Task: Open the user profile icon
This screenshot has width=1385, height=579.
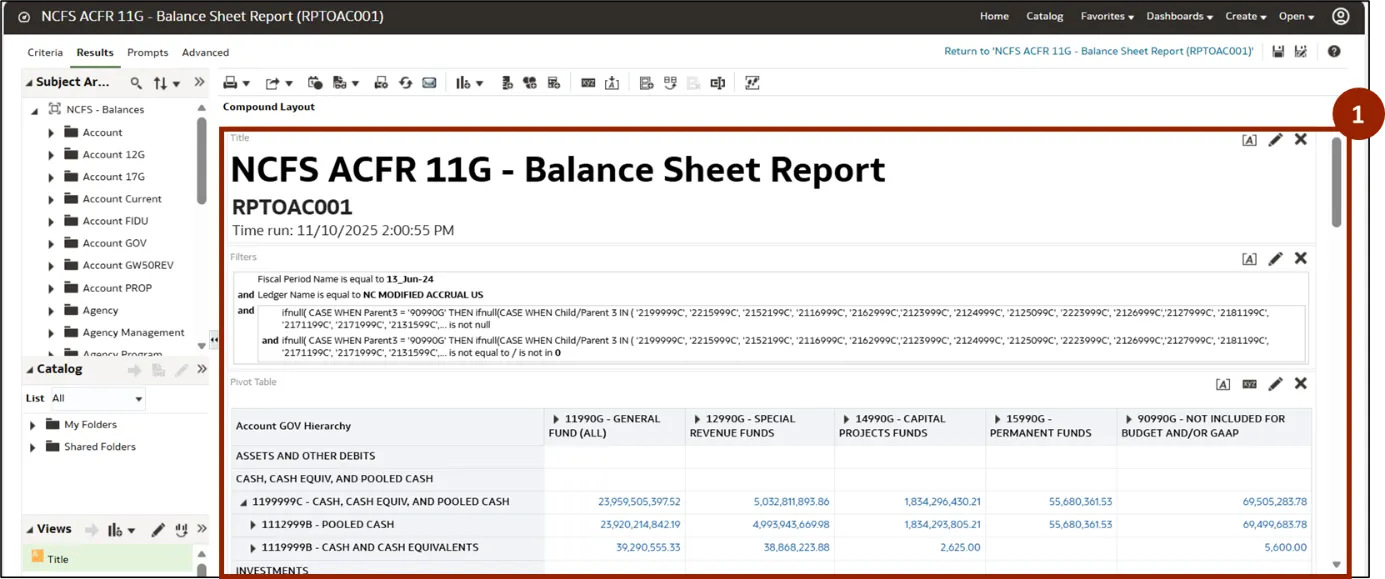Action: pyautogui.click(x=1341, y=16)
